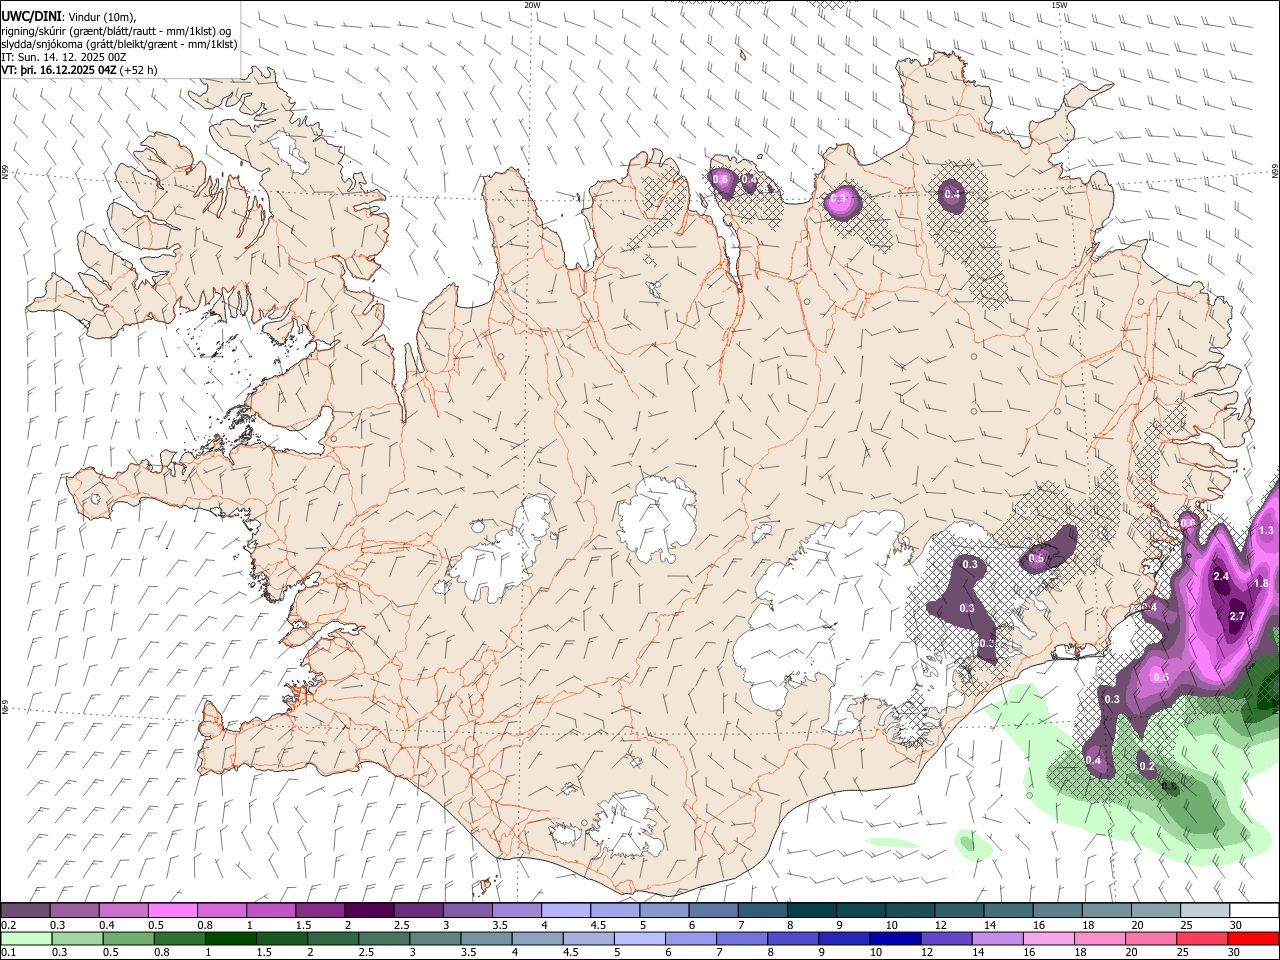Select upper legend light lavender swatch at 4
Image resolution: width=1280 pixels, height=960 pixels.
click(565, 911)
